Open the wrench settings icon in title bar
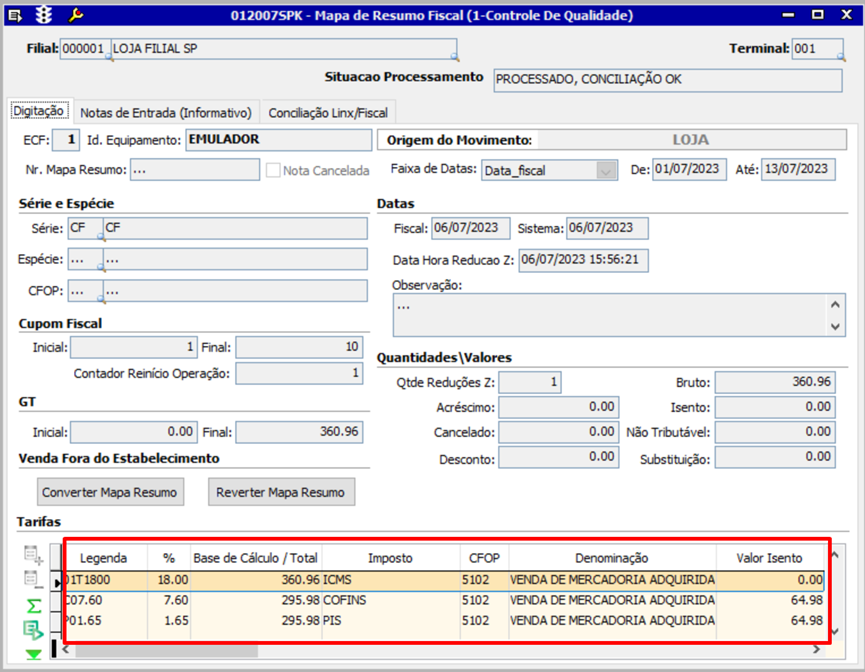 pyautogui.click(x=76, y=15)
